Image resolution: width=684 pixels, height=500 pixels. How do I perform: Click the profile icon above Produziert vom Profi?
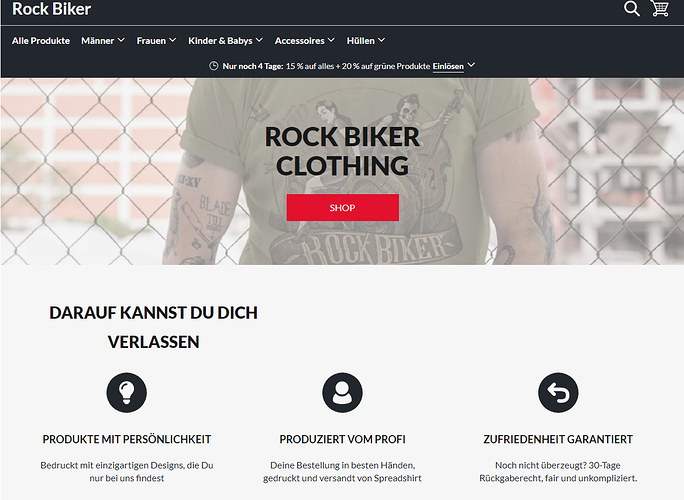tap(342, 392)
